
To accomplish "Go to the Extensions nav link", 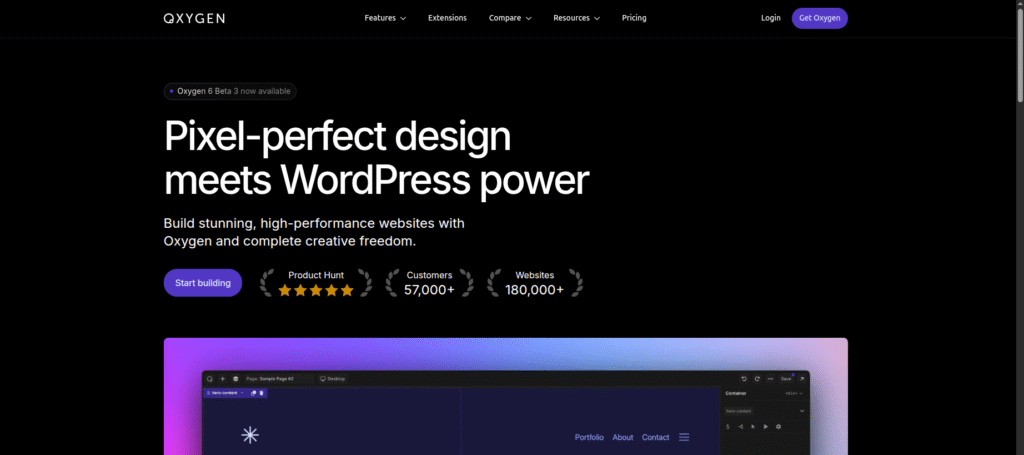I will 447,18.
